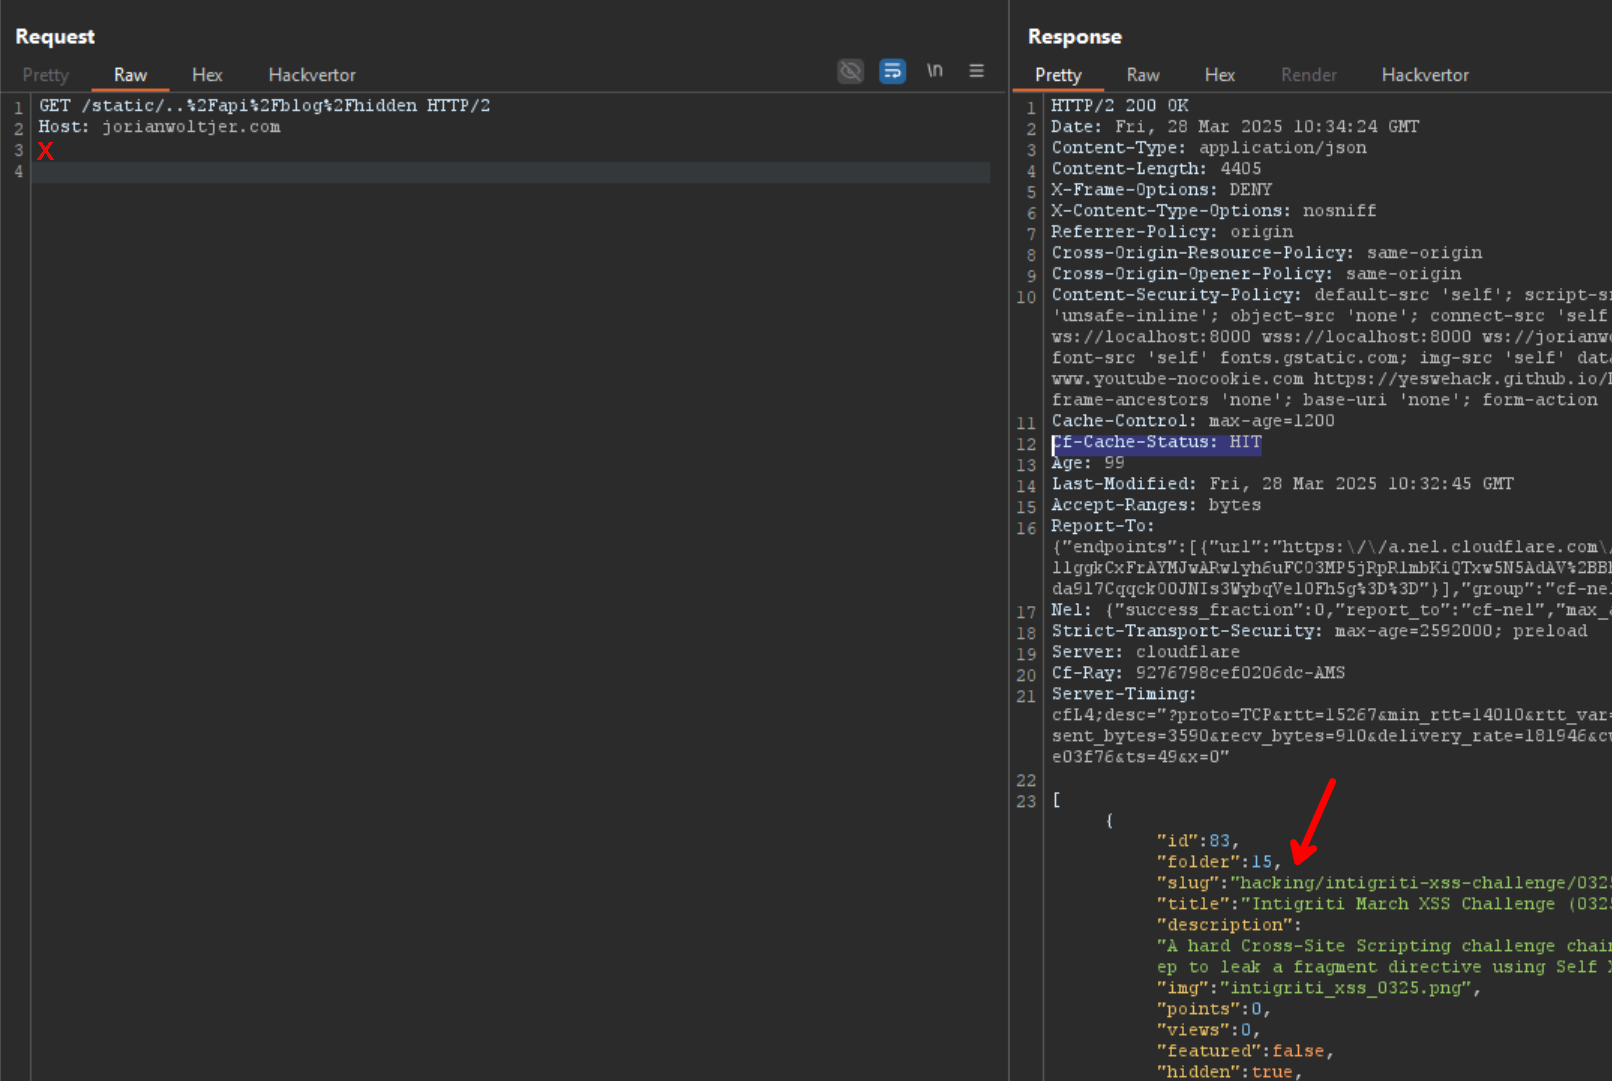Click the Response panel title
Viewport: 1612px width, 1081px height.
1075,36
